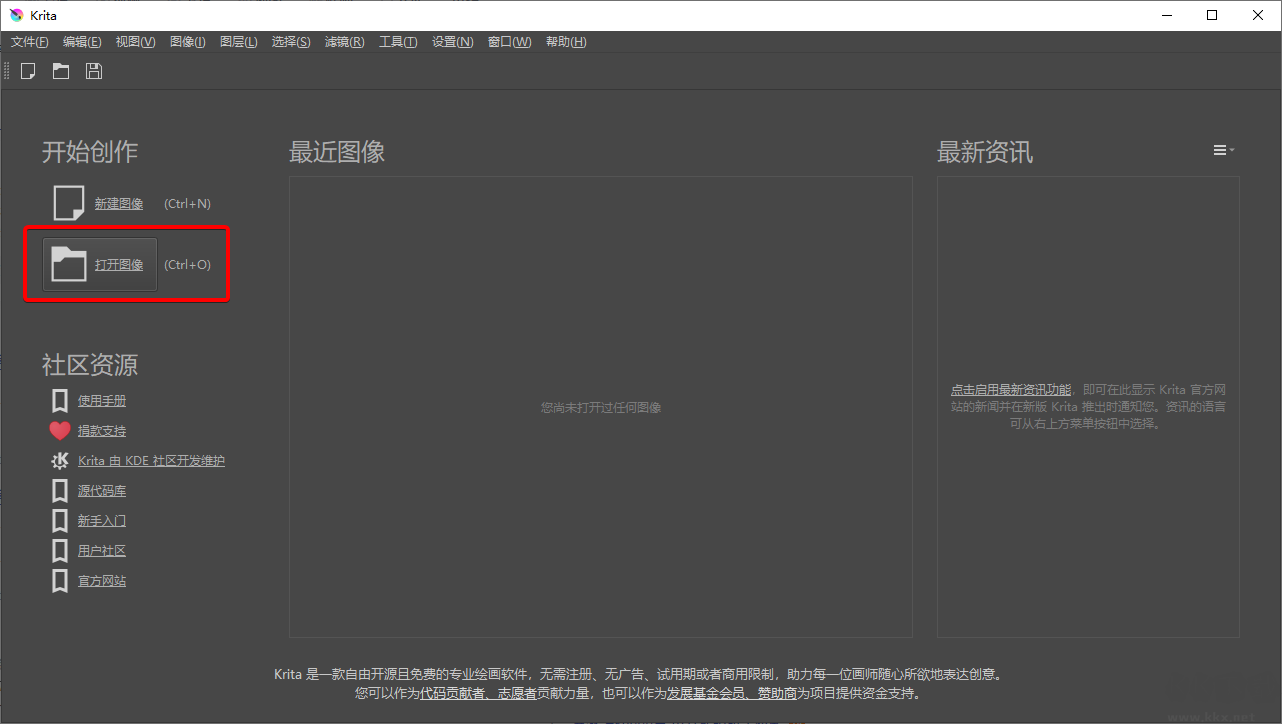The width and height of the screenshot is (1282, 724).
Task: Open a file using the toolbar folder icon
Action: coord(60,70)
